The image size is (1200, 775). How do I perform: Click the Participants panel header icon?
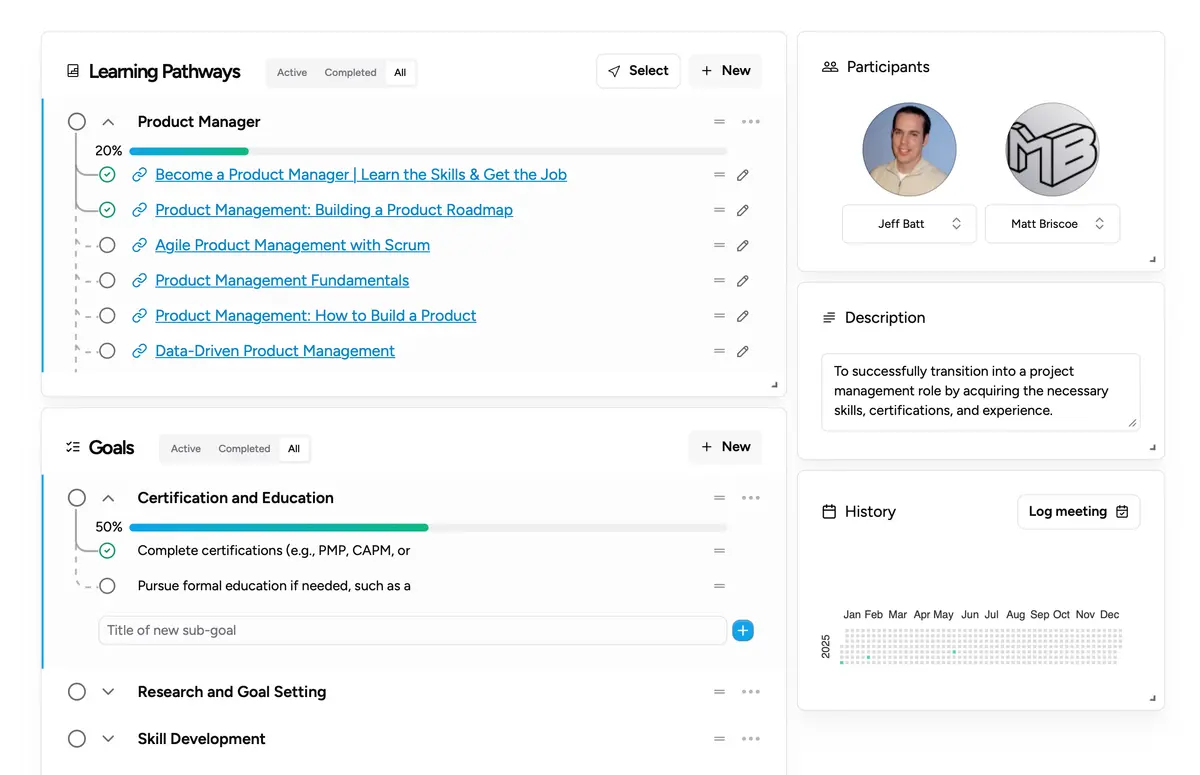pyautogui.click(x=829, y=66)
